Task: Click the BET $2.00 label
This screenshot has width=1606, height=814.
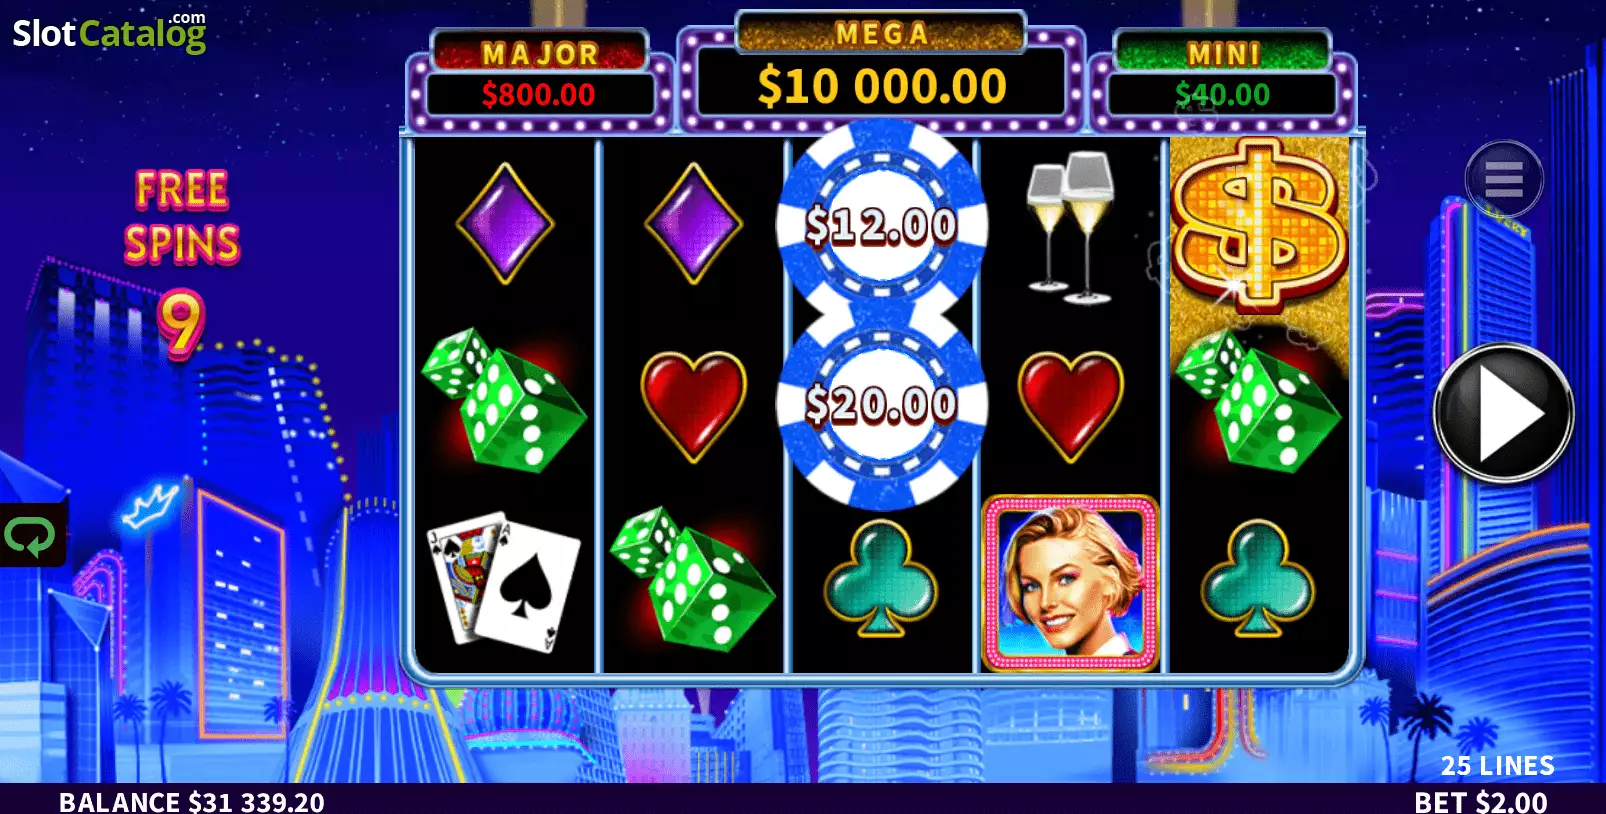Action: (x=1480, y=801)
